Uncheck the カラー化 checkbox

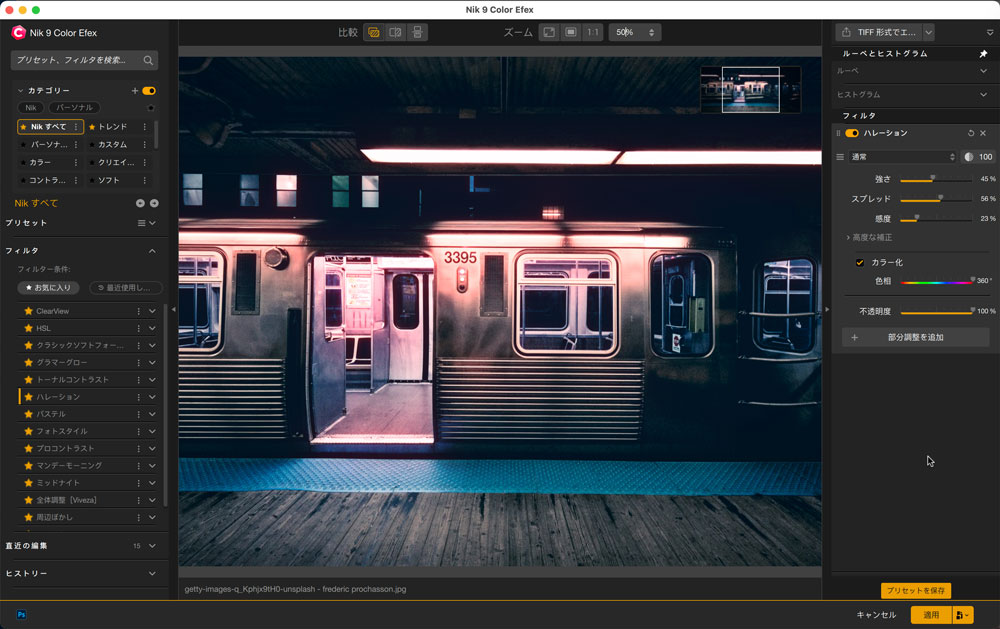tap(859, 262)
